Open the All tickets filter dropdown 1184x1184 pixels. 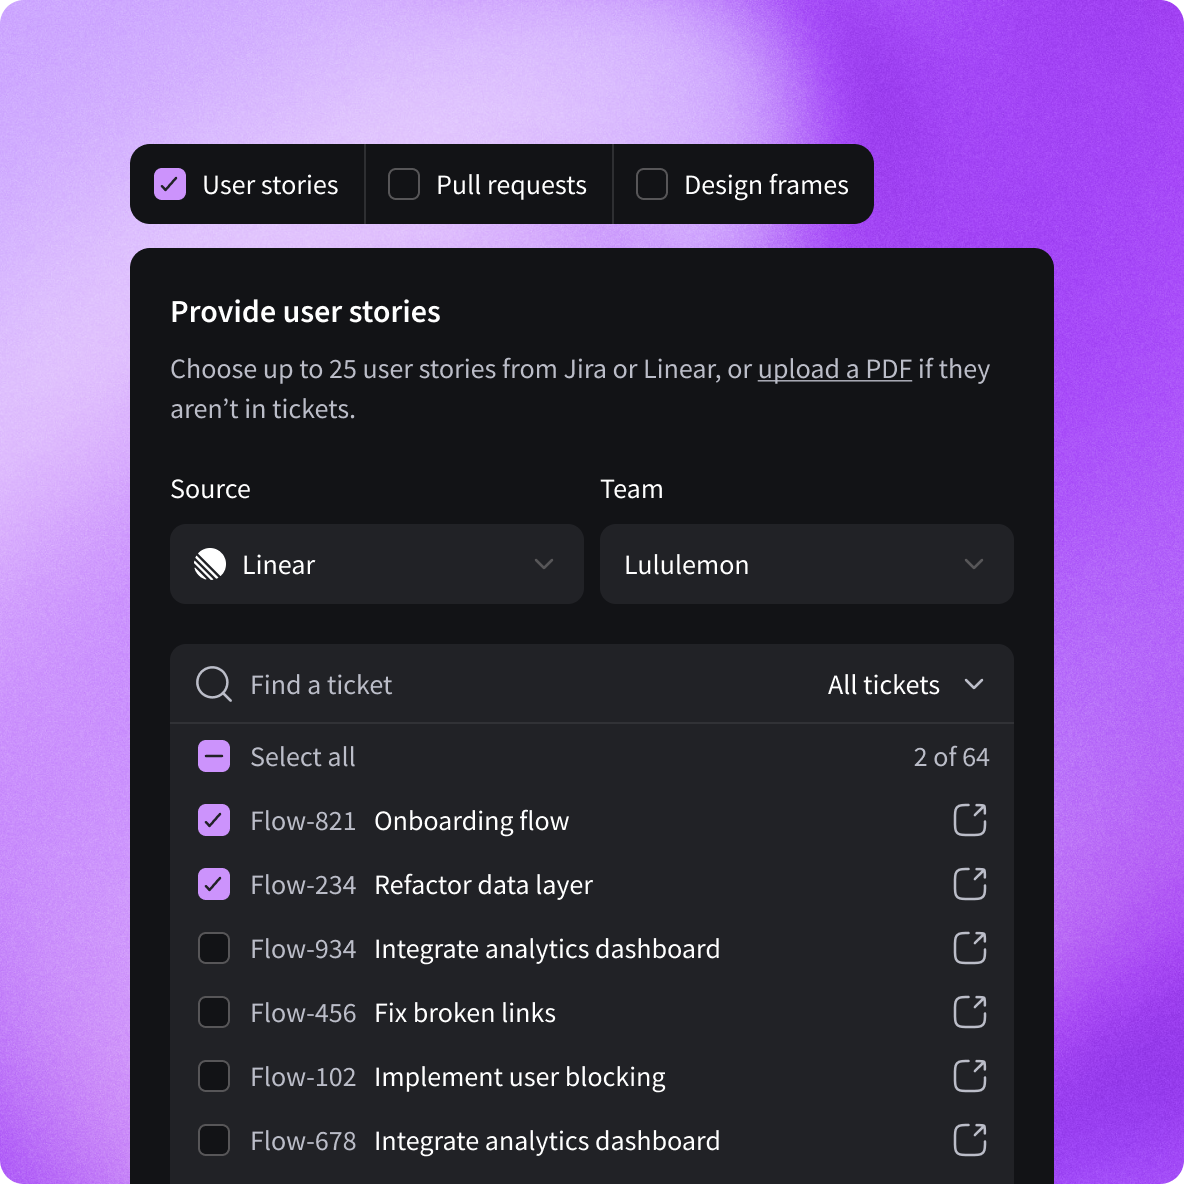(904, 684)
